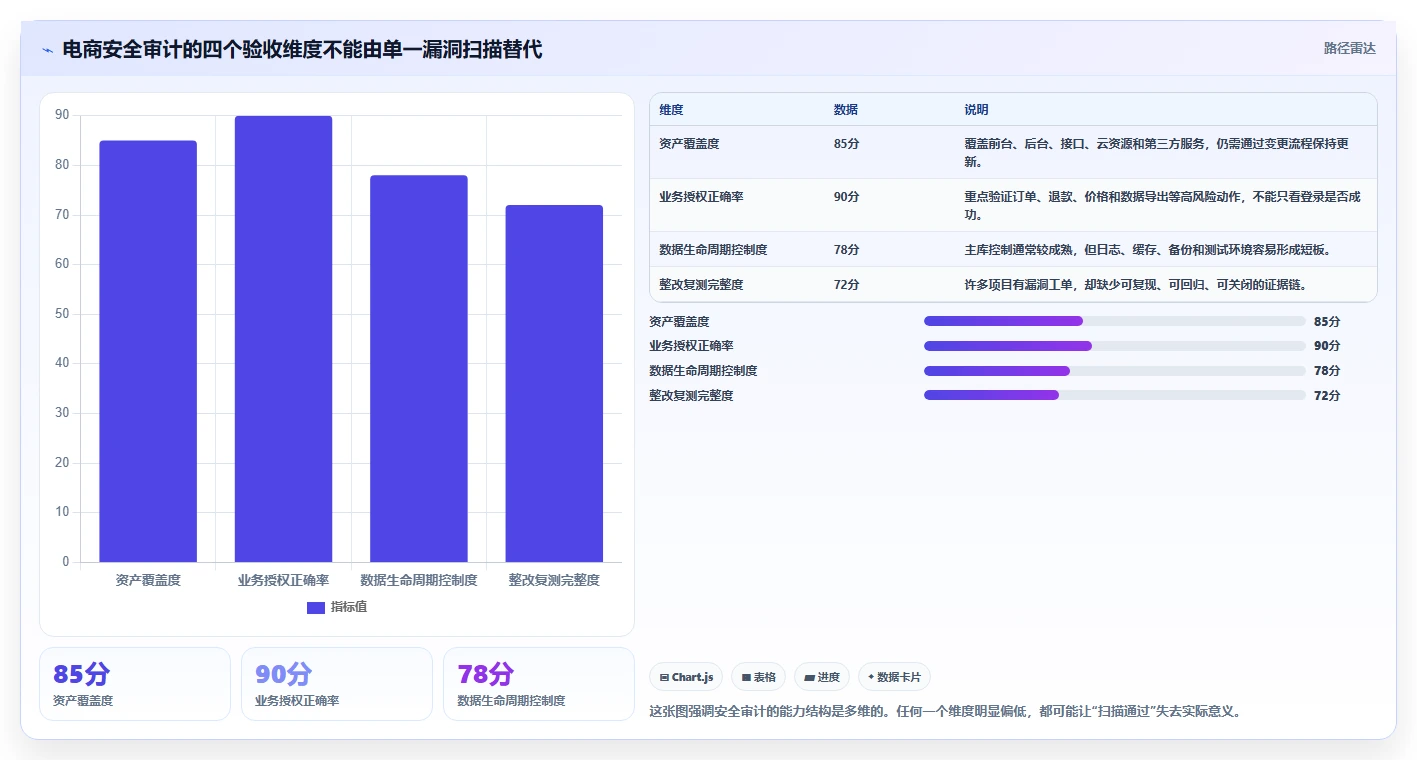Open the 78分 数据生命周期控制度 data card
The image size is (1417, 760).
(x=539, y=684)
